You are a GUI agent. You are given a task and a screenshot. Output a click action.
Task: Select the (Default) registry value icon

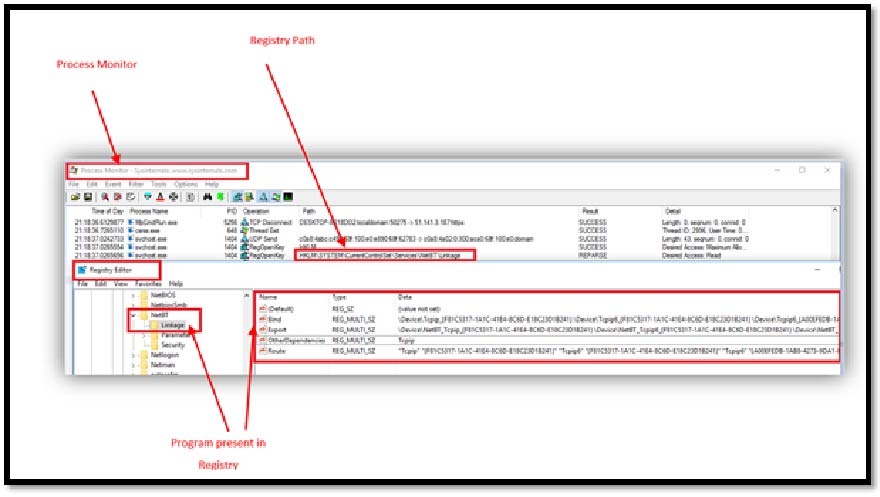[263, 309]
